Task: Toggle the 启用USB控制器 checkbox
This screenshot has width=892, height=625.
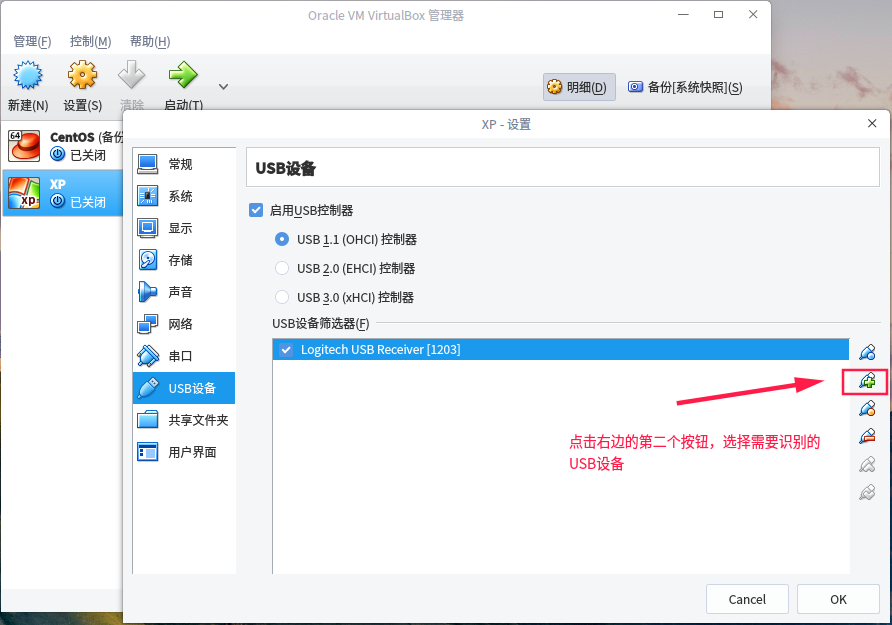Action: (256, 210)
